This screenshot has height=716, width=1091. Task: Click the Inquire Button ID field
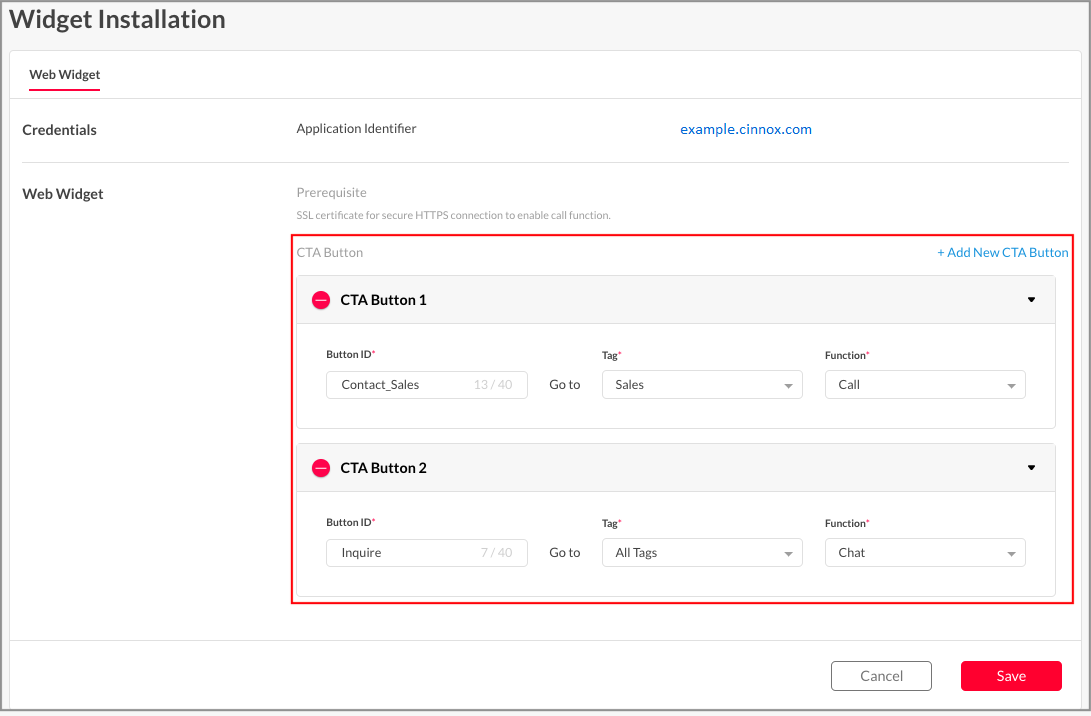pos(427,552)
